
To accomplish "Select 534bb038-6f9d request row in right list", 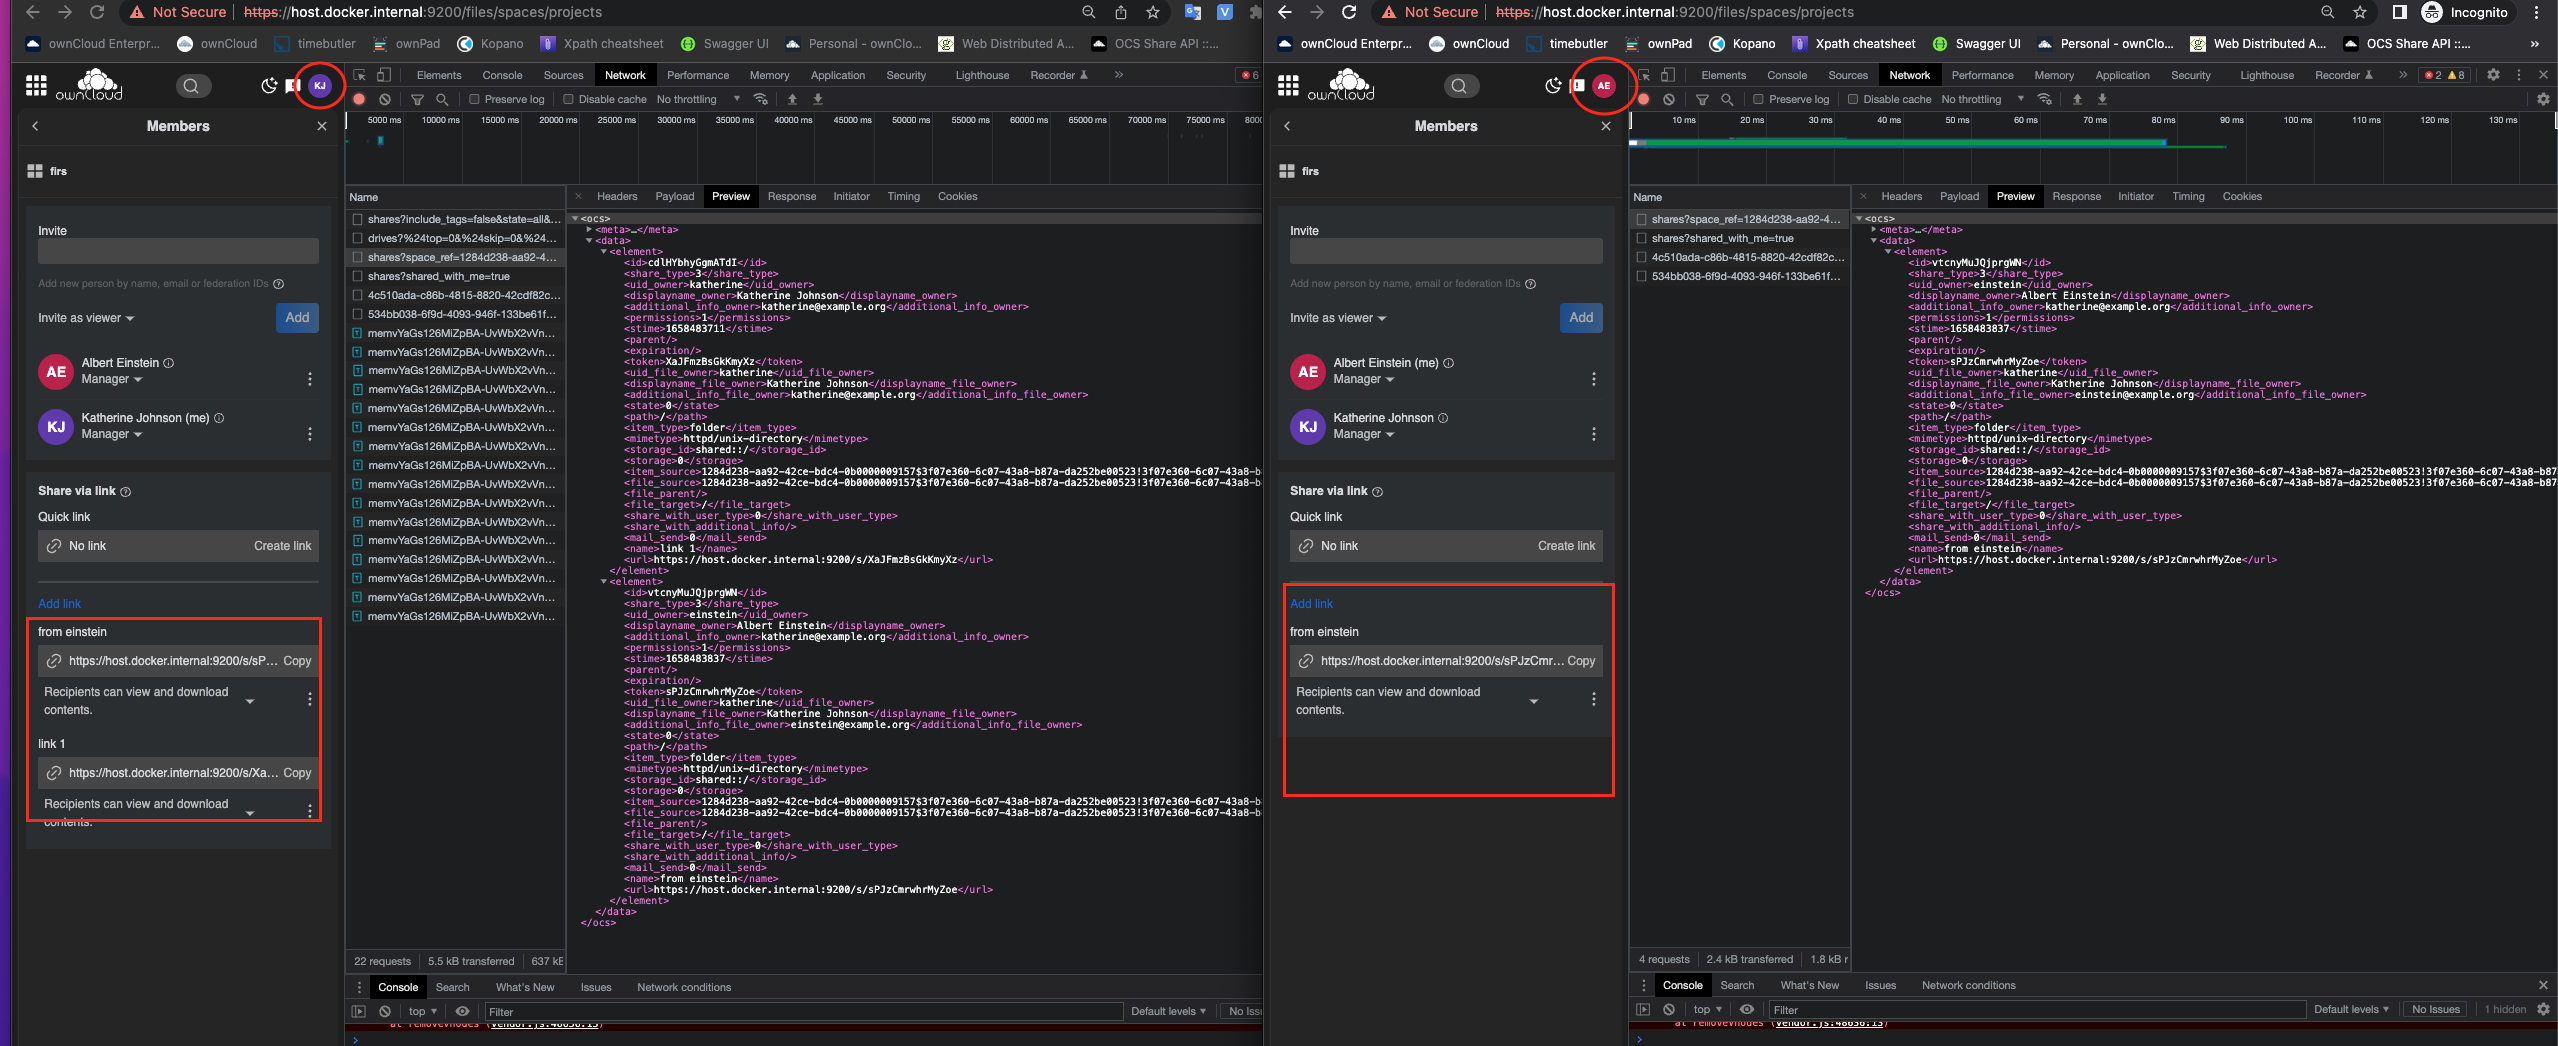I will (x=1740, y=276).
